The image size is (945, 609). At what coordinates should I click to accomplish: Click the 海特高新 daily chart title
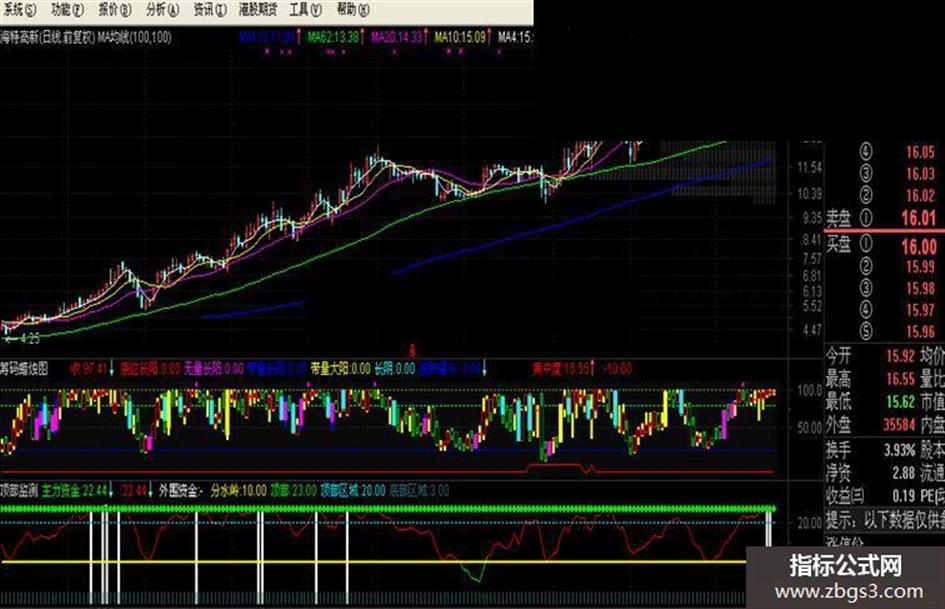click(86, 37)
